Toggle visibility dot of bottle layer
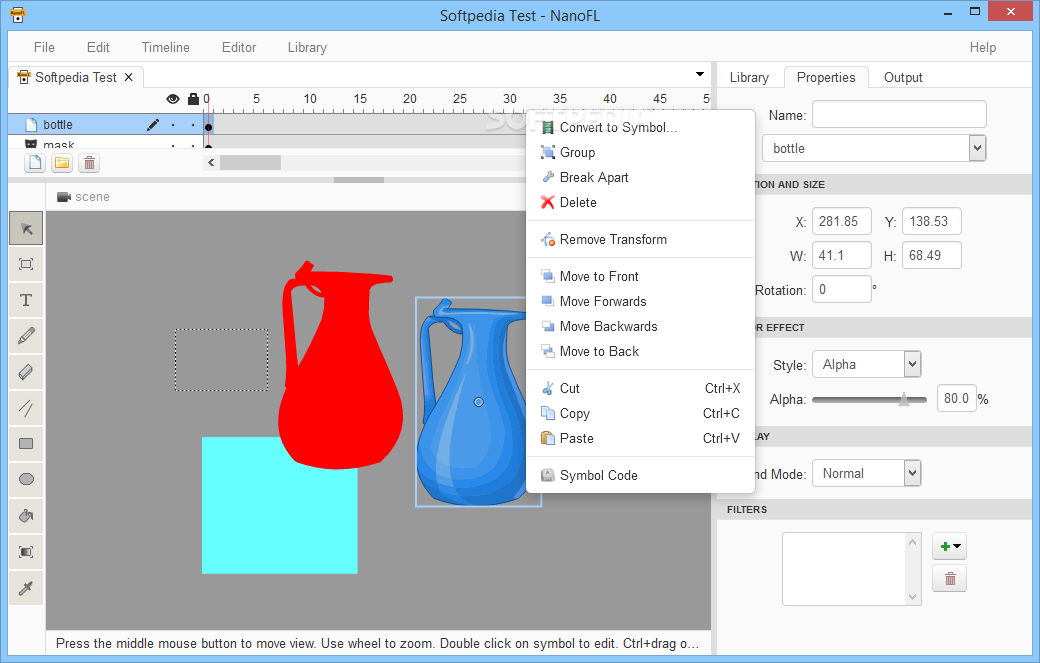The height and width of the screenshot is (663, 1040). click(x=173, y=125)
